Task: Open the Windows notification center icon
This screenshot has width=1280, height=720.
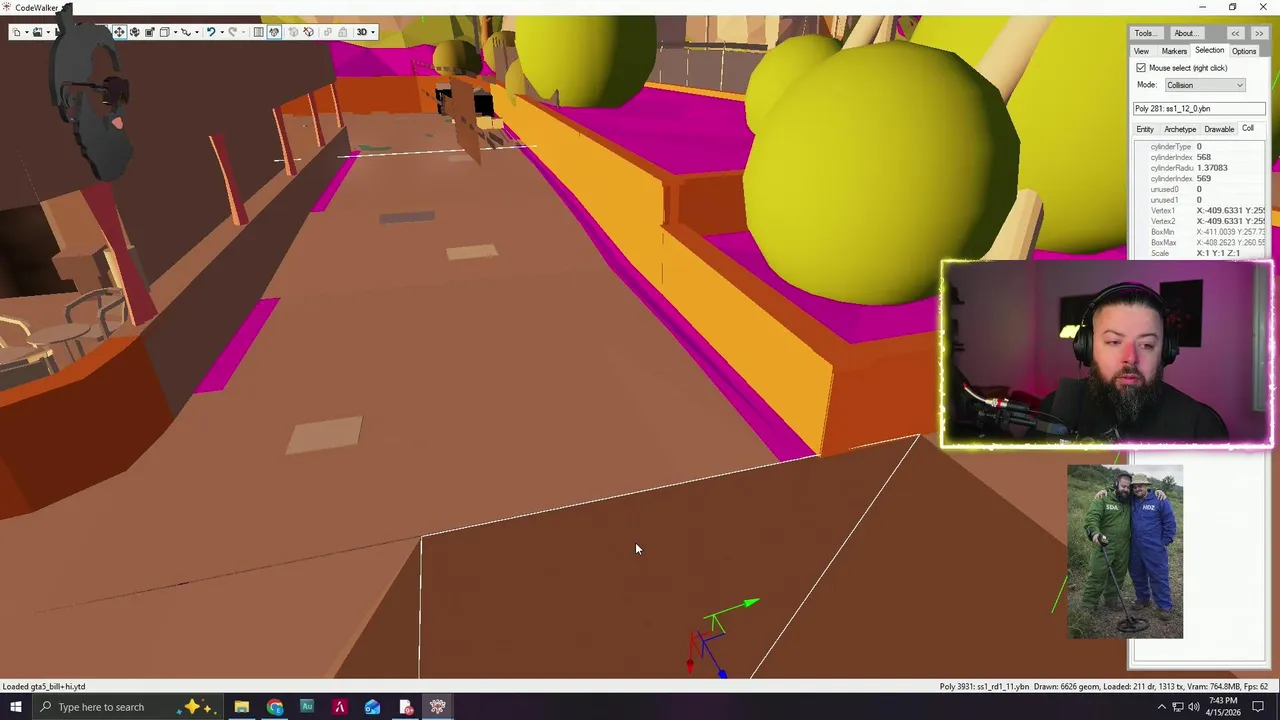Action: pyautogui.click(x=1259, y=707)
